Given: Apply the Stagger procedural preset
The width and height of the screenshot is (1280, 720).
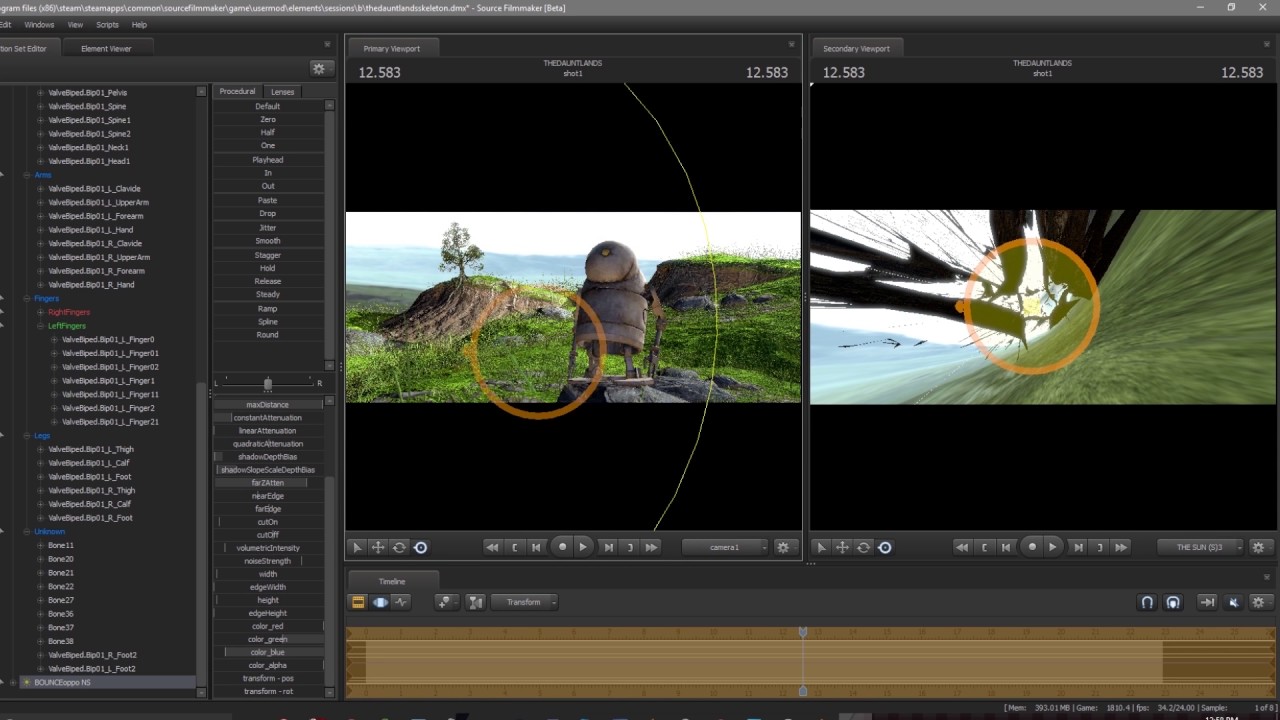Looking at the screenshot, I should [x=268, y=255].
